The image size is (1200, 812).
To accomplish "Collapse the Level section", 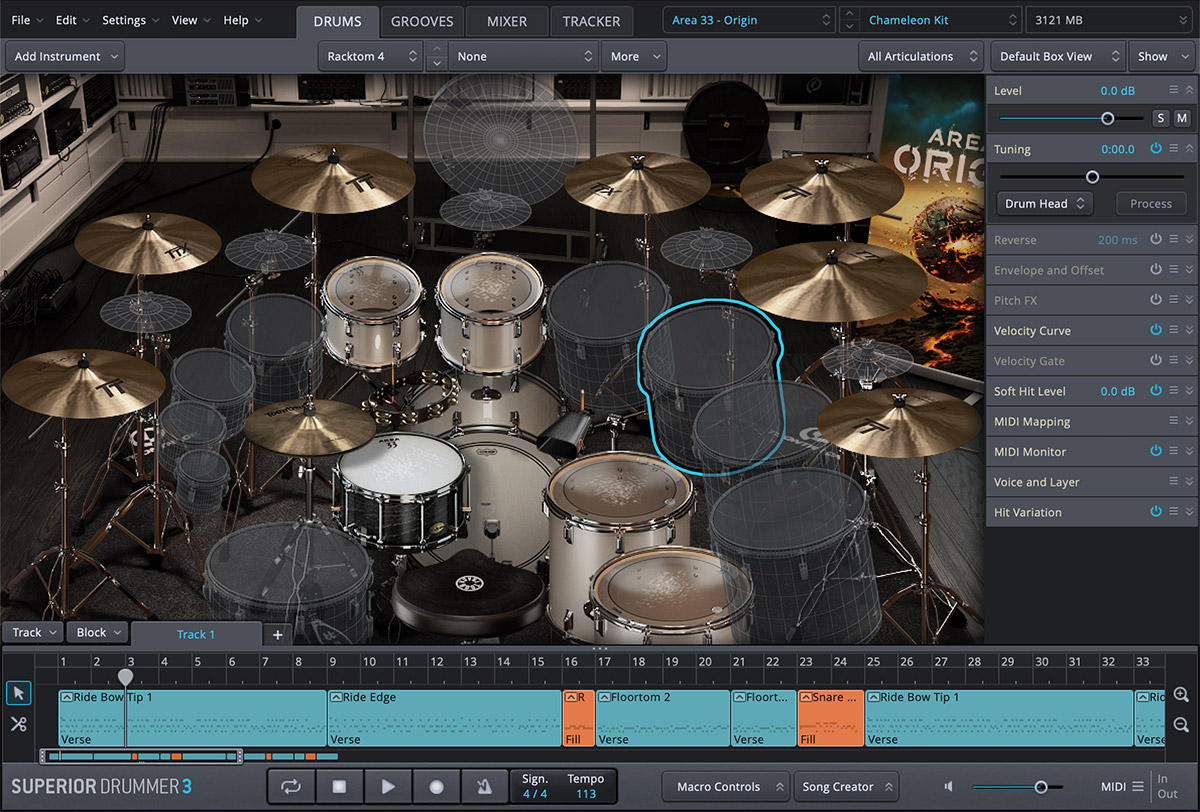I will point(1190,90).
